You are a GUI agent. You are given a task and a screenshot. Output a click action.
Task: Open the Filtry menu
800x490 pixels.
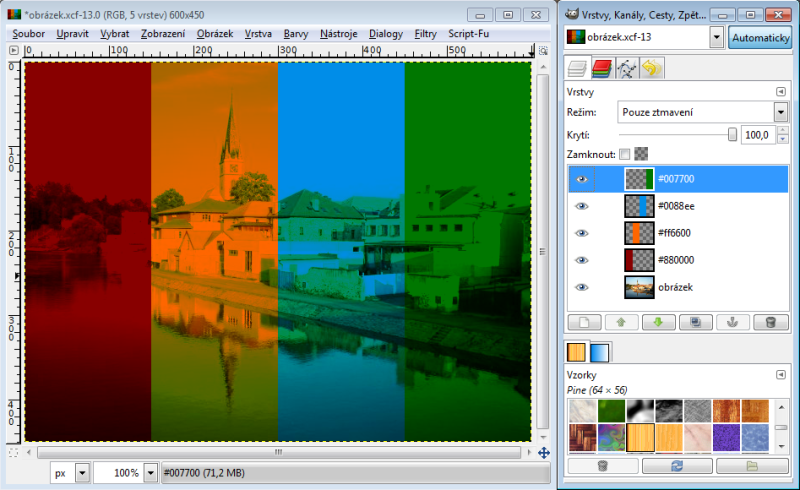pyautogui.click(x=425, y=33)
